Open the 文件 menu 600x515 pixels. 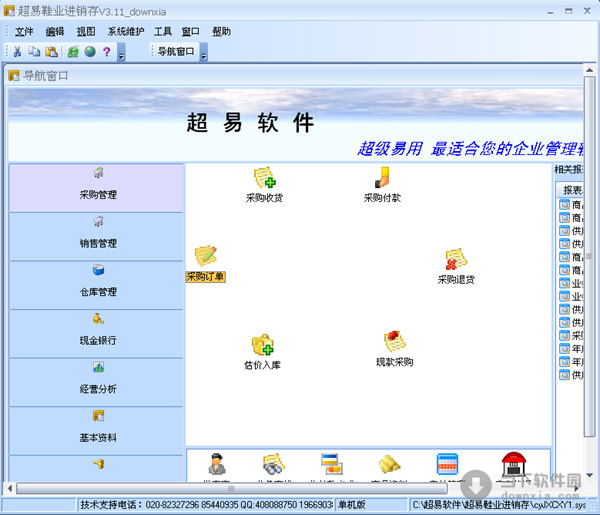(24, 32)
